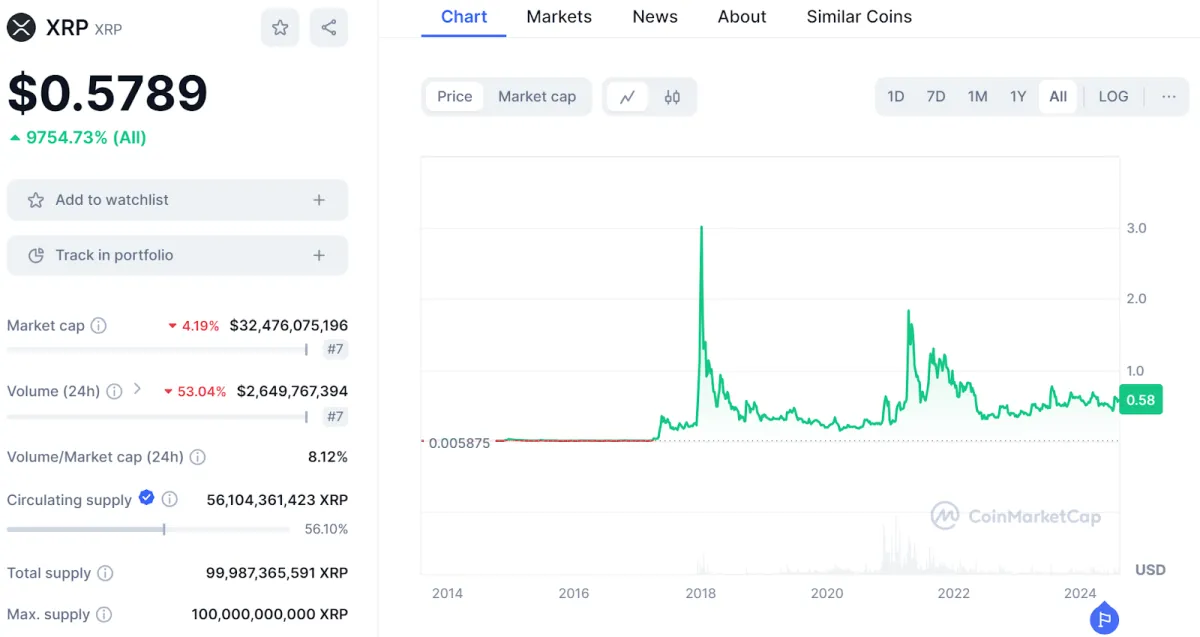Screen dimensions: 1200x637
Task: Open the Chart tab
Action: 464,17
